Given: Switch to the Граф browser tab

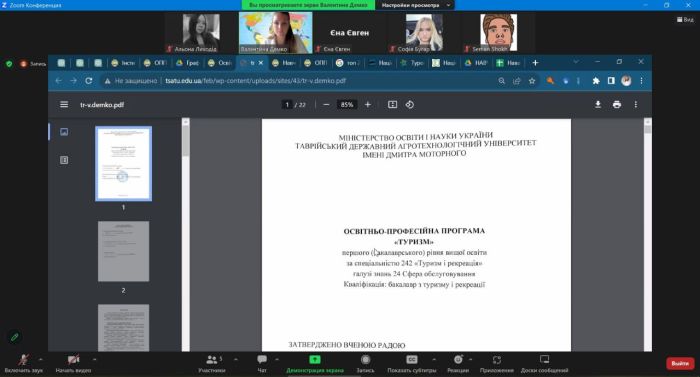Looking at the screenshot, I should pos(188,63).
